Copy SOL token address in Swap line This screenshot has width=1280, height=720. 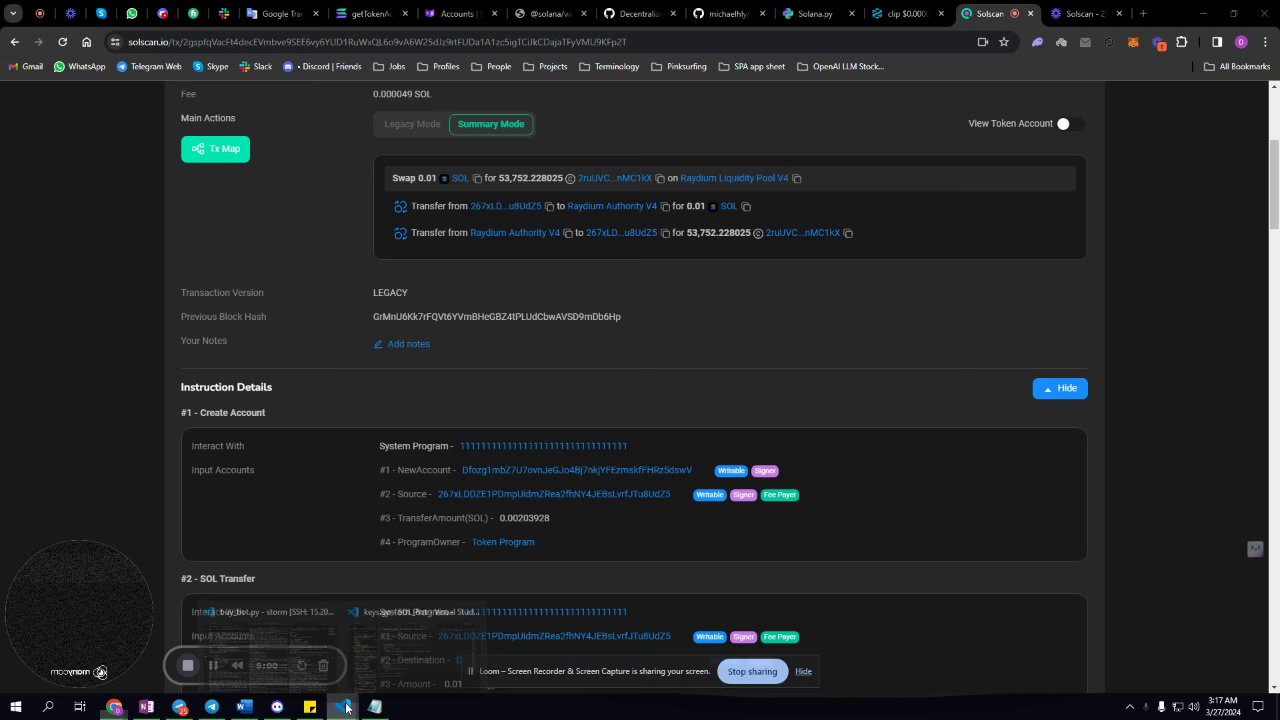point(477,179)
